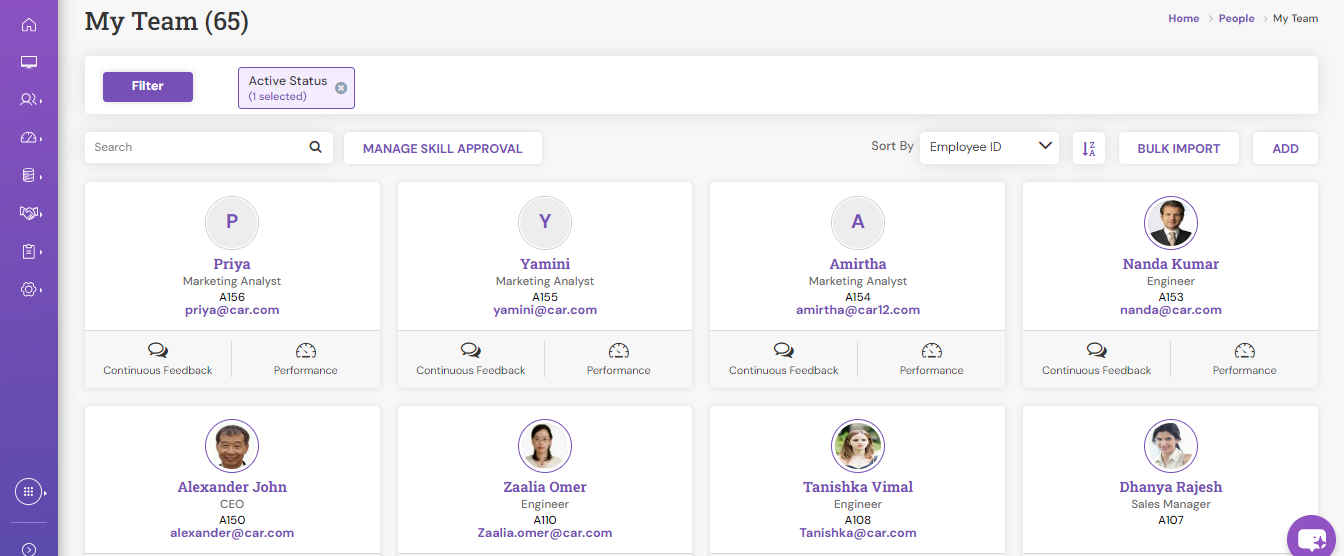Open the speedometer icon in sidebar
The image size is (1344, 556).
click(29, 137)
